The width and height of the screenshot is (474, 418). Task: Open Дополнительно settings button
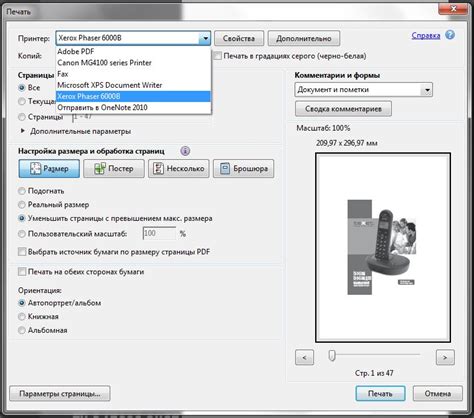coord(304,38)
